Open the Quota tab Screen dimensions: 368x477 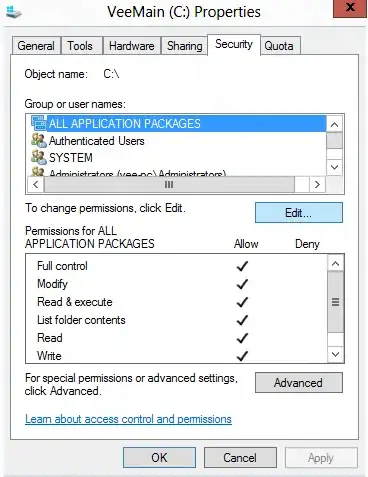point(279,46)
